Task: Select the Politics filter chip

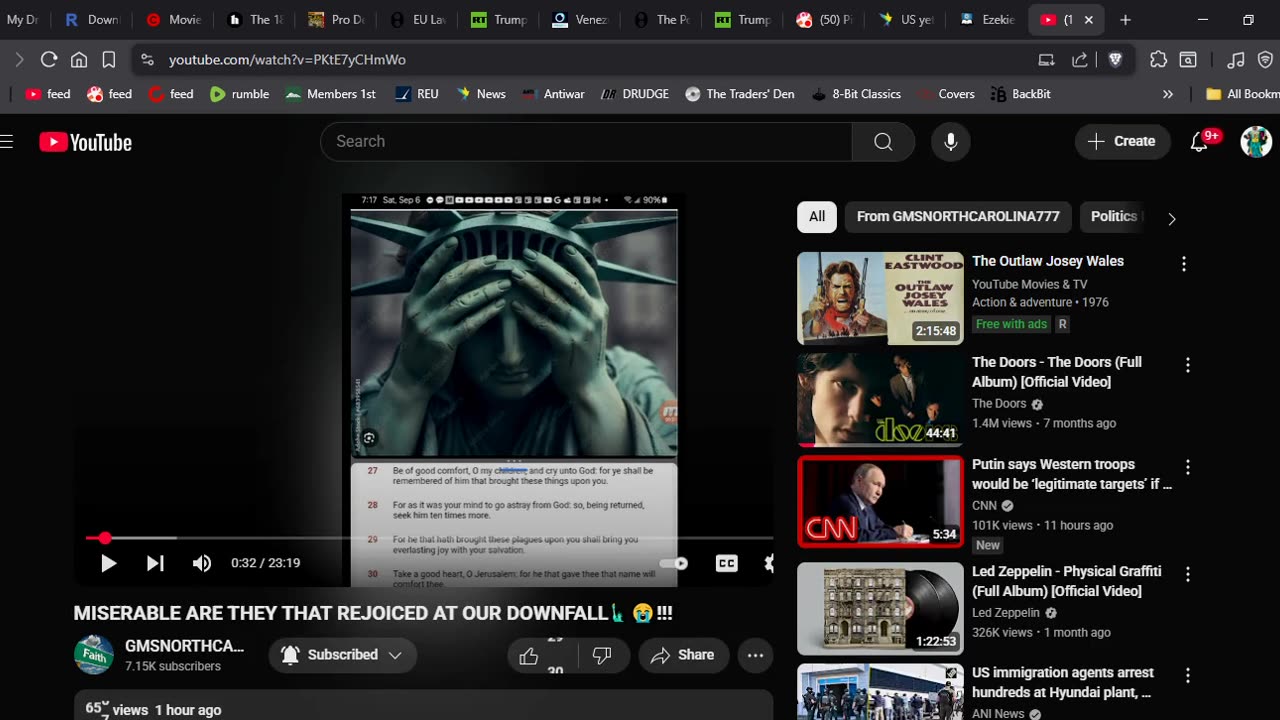Action: click(x=1113, y=216)
